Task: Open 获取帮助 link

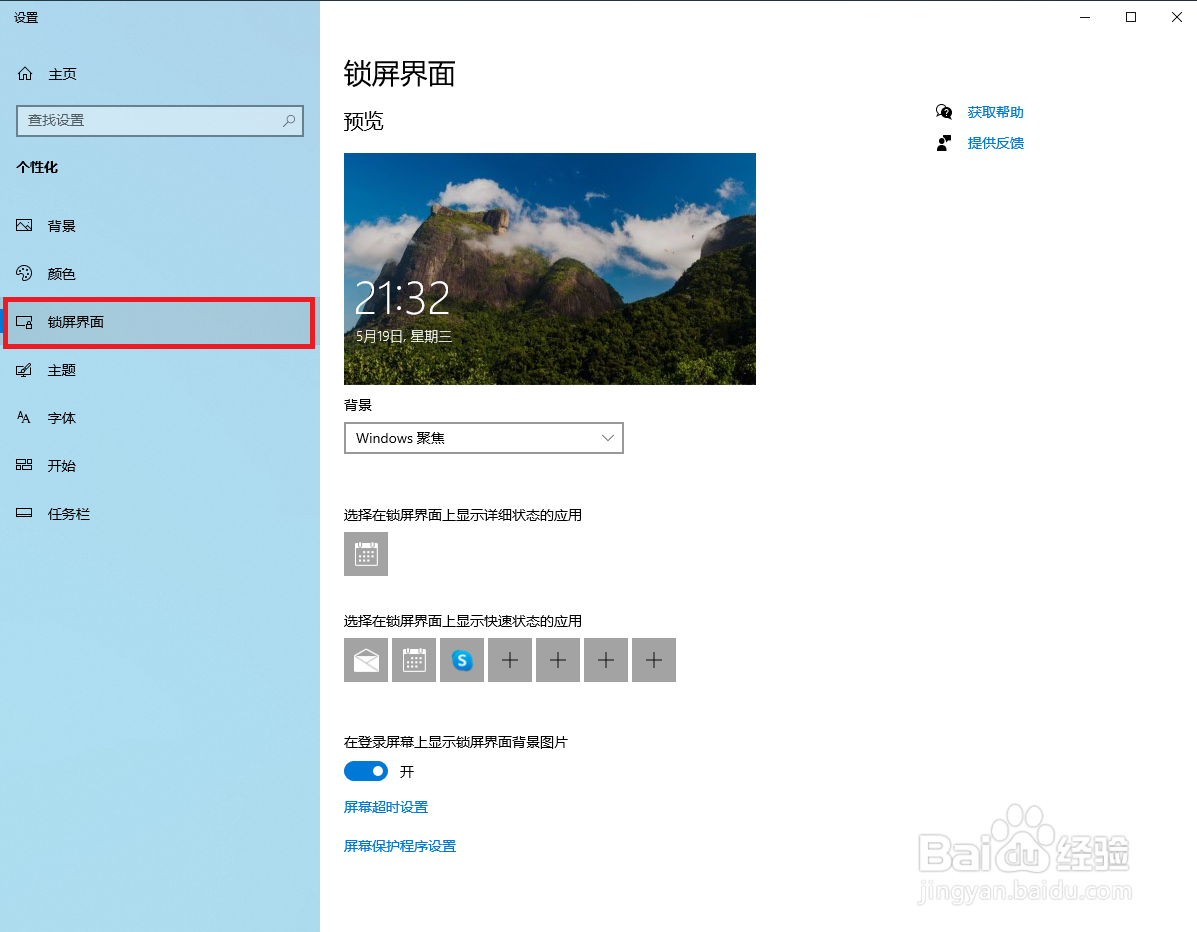Action: (x=995, y=112)
